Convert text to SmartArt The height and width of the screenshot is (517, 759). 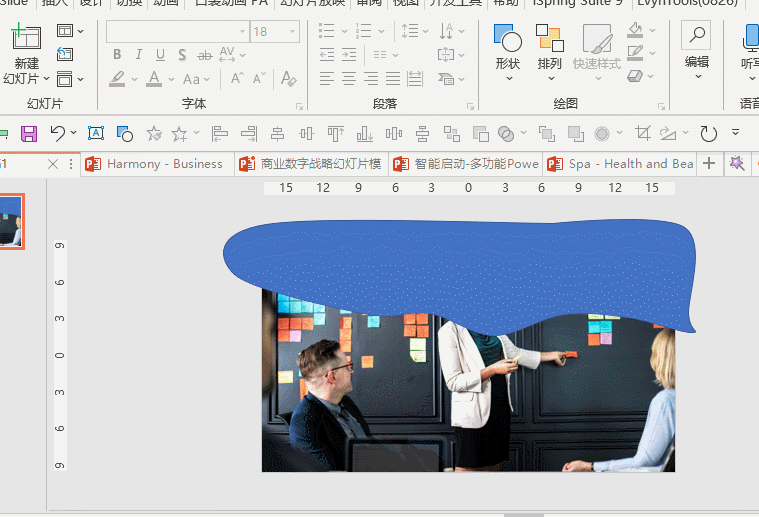pos(451,78)
